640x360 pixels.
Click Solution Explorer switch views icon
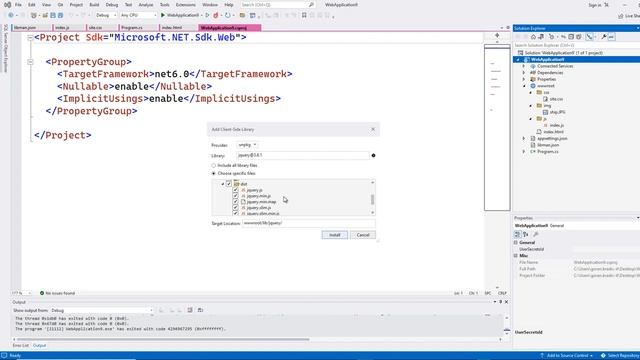pos(541,37)
